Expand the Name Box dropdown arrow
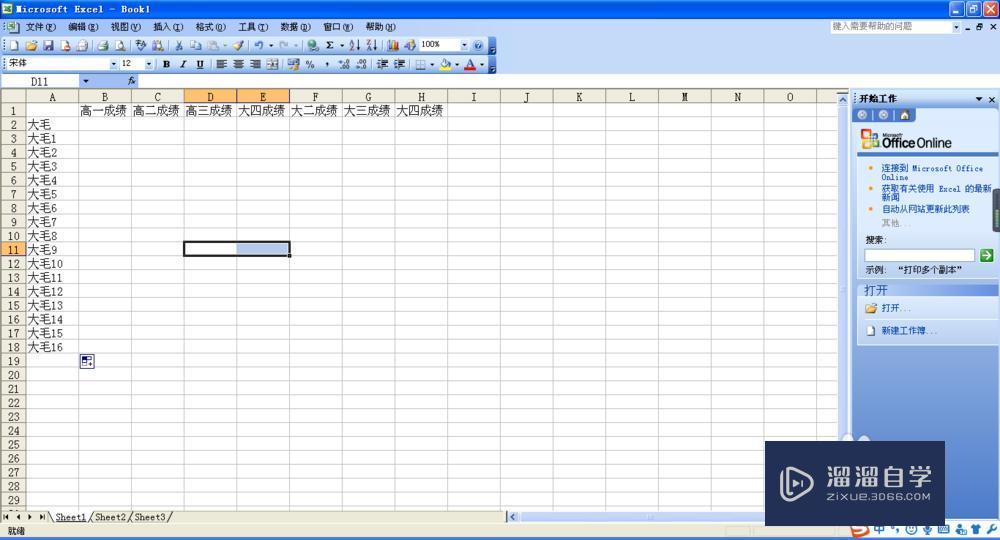1000x540 pixels. pos(85,81)
